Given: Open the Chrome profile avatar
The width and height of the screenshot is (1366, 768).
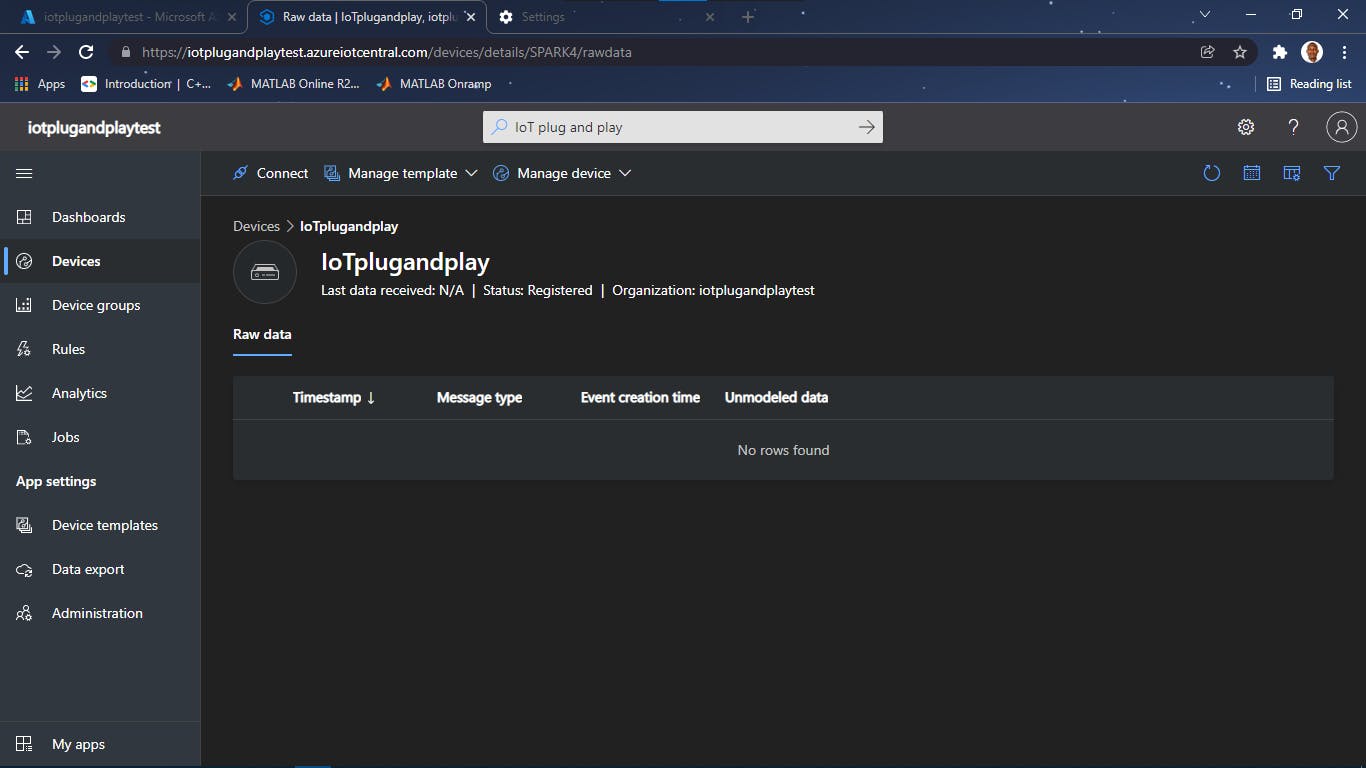Looking at the screenshot, I should (x=1312, y=52).
